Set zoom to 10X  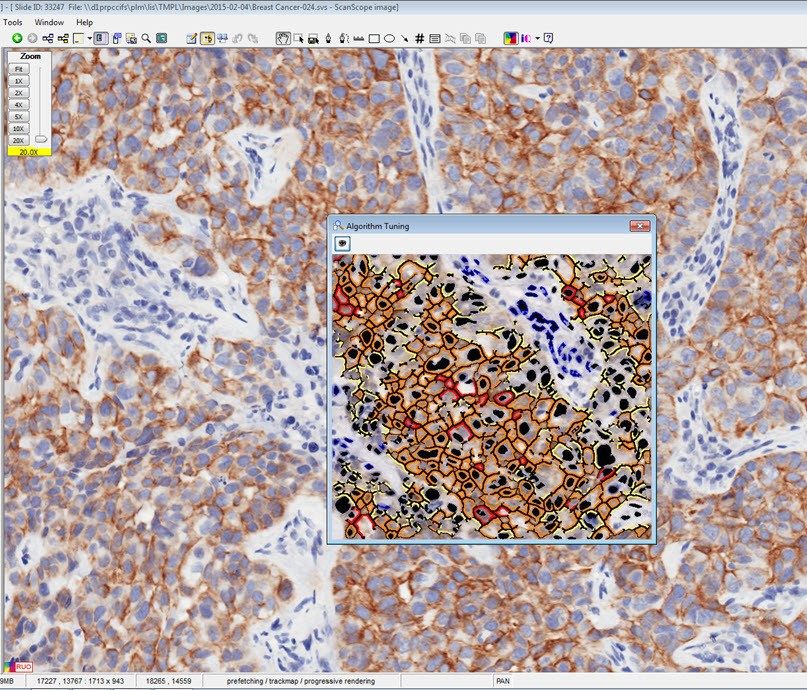(19, 128)
